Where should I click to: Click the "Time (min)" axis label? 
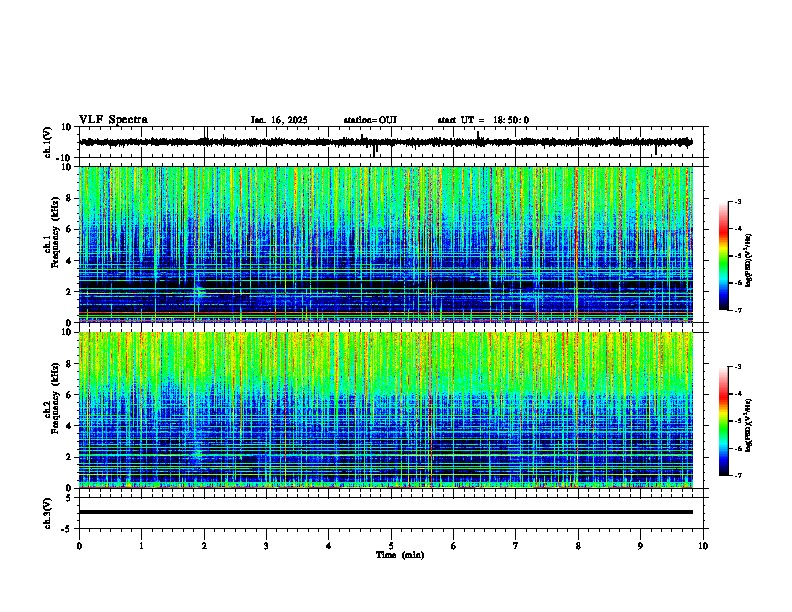pyautogui.click(x=400, y=555)
